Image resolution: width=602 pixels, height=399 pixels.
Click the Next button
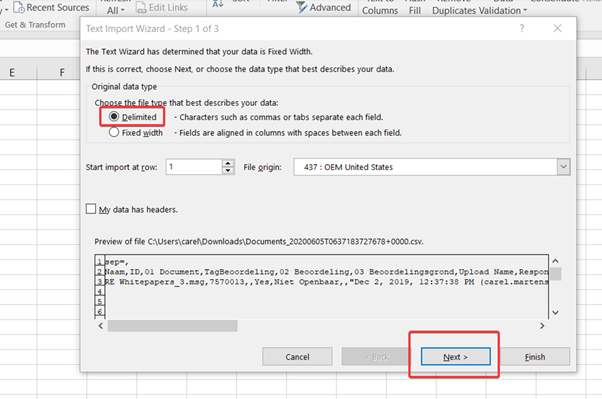click(455, 357)
